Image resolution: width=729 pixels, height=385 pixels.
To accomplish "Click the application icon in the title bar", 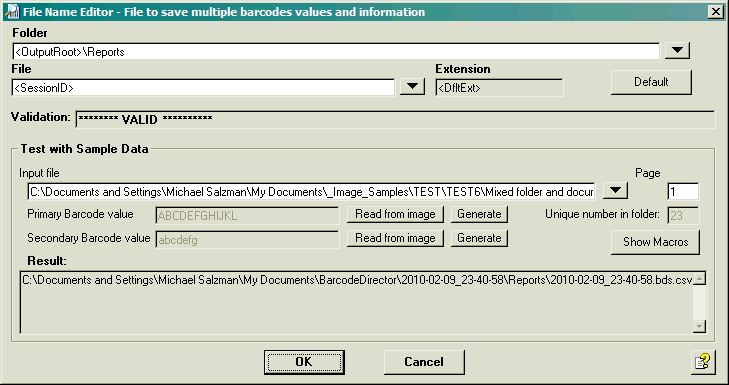I will pyautogui.click(x=12, y=12).
